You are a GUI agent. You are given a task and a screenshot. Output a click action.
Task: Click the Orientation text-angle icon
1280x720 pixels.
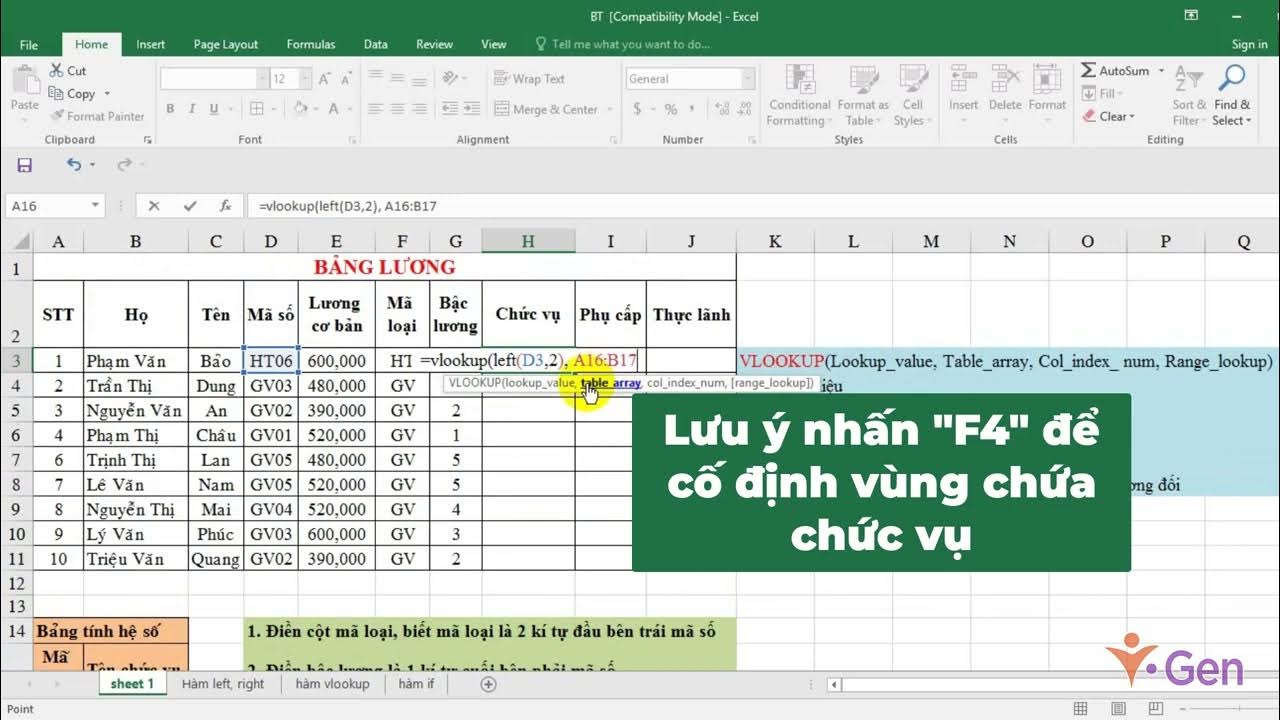tap(452, 78)
